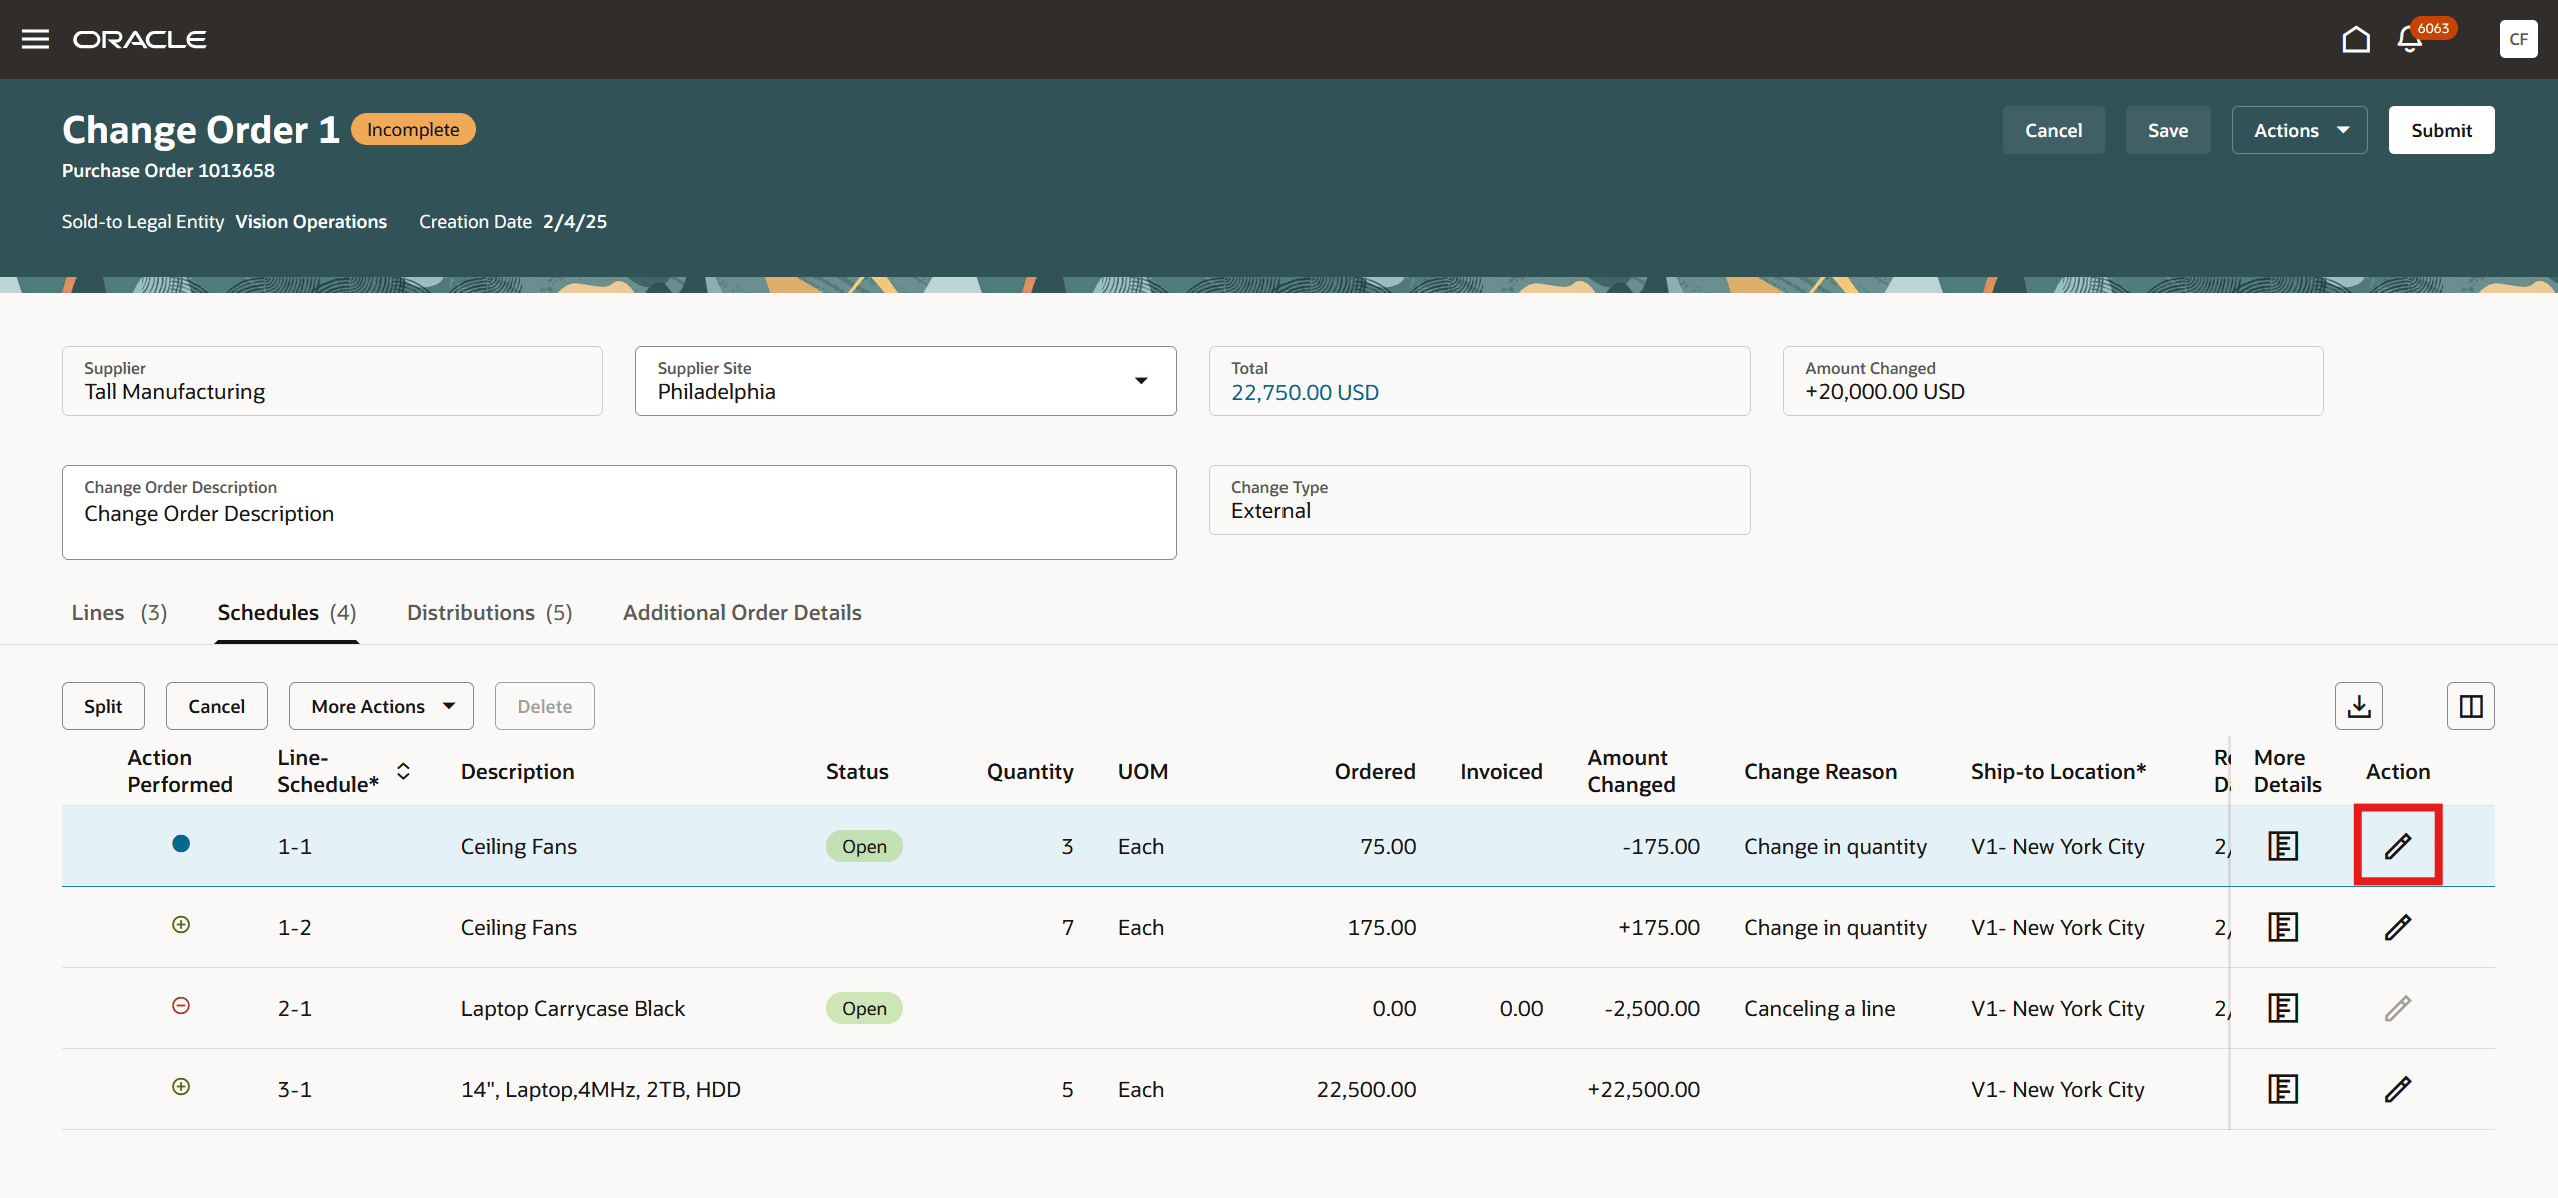The width and height of the screenshot is (2558, 1198).
Task: Select the 1-1 row action indicator dot
Action: point(181,844)
